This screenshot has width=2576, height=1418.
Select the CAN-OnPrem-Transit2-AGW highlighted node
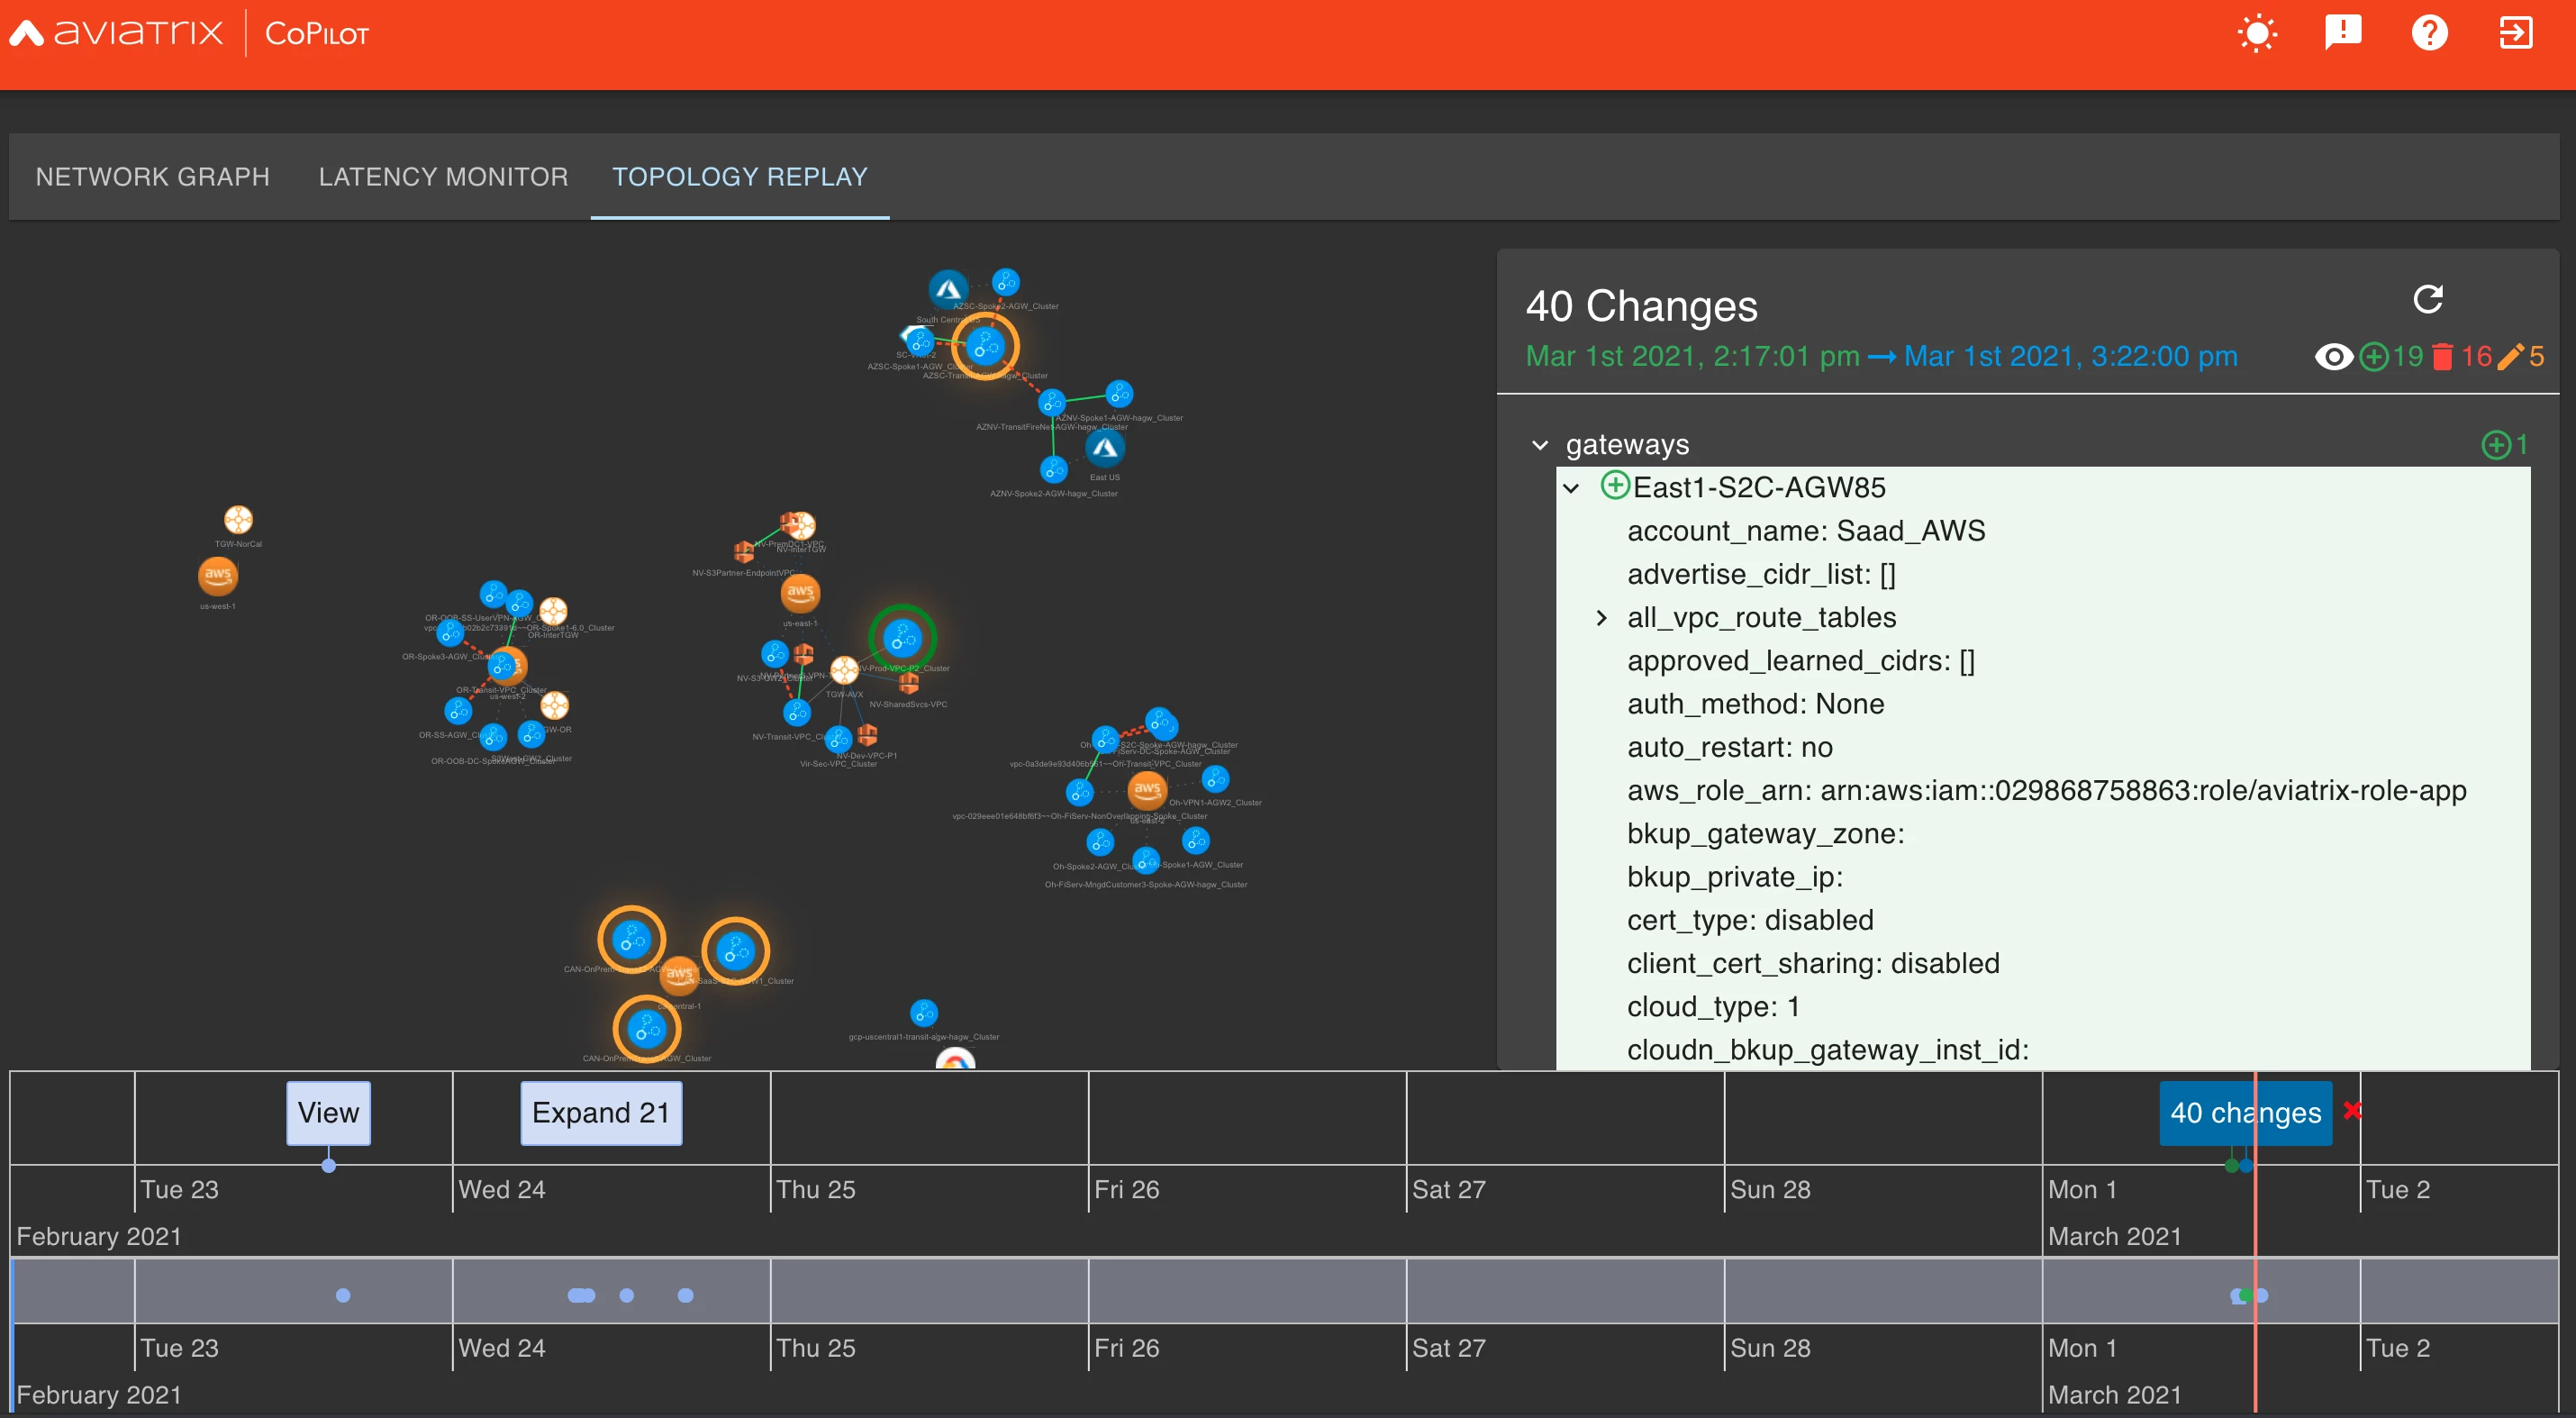pos(631,940)
